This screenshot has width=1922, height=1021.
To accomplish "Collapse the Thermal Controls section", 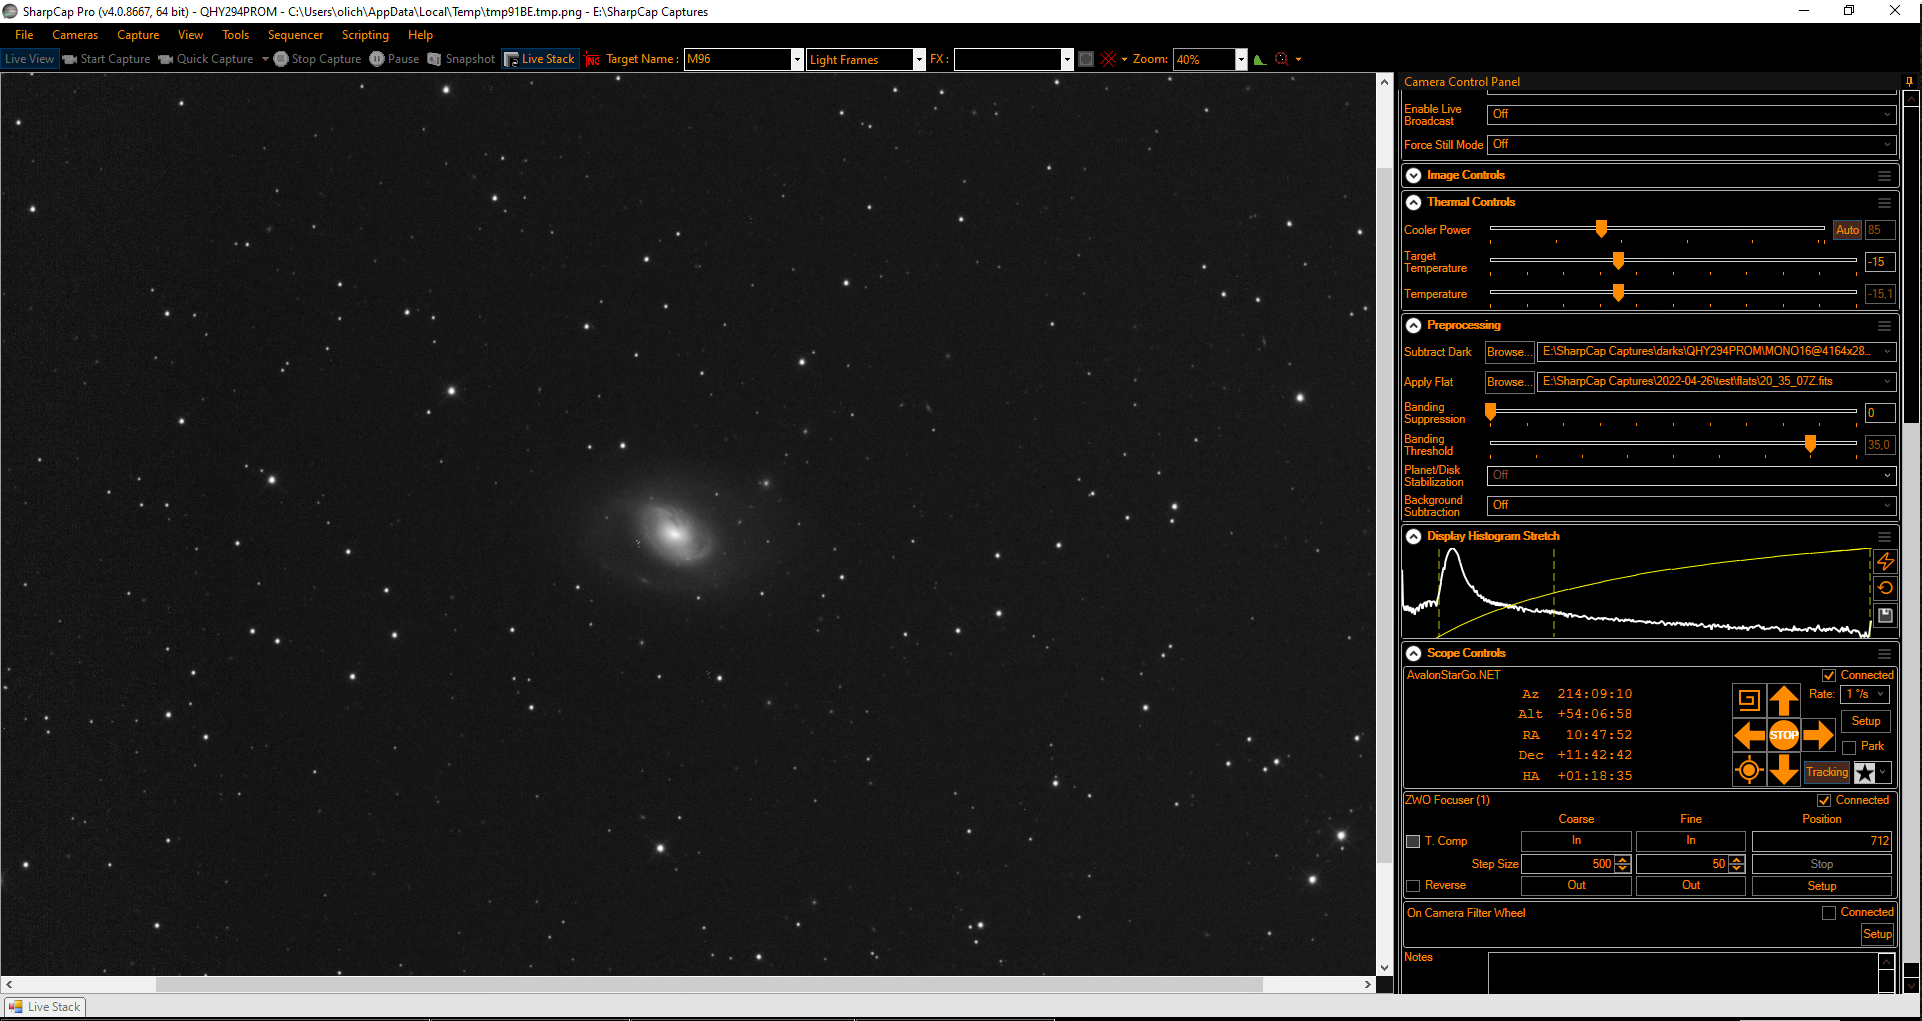I will tap(1414, 202).
